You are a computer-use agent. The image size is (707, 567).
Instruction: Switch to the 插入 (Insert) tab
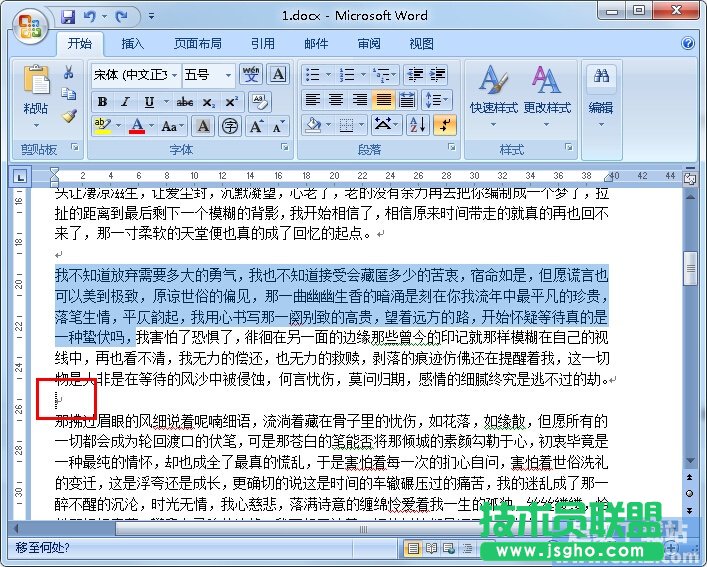coord(133,44)
